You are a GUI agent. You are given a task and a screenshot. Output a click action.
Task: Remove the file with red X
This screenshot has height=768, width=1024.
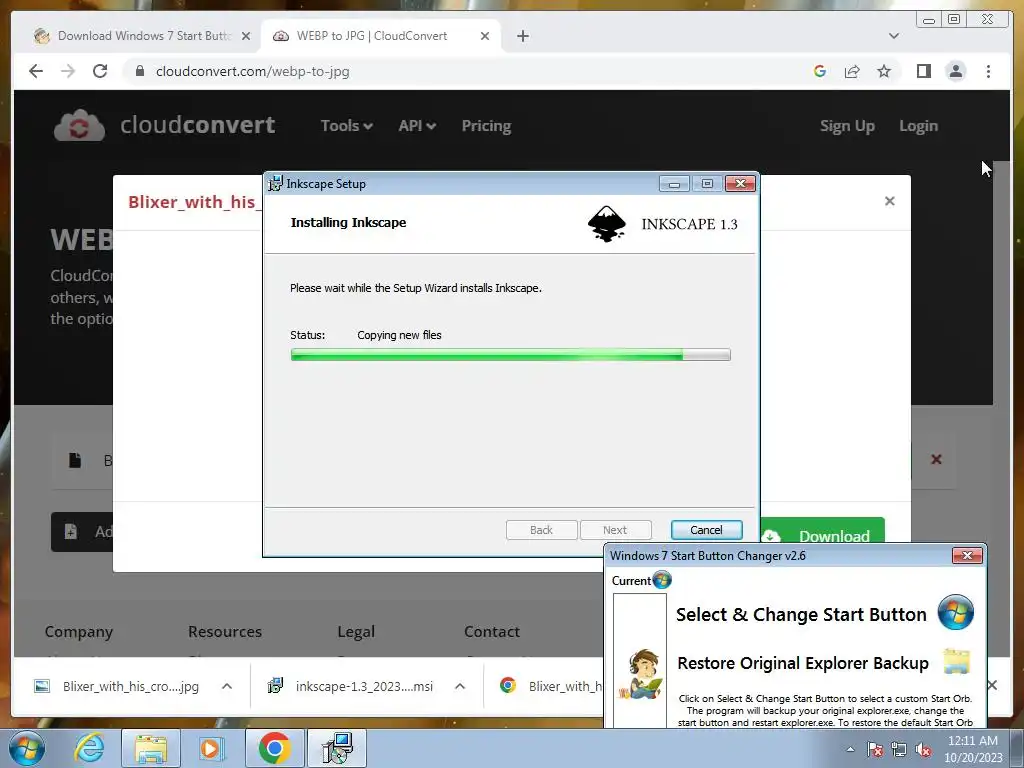point(936,459)
